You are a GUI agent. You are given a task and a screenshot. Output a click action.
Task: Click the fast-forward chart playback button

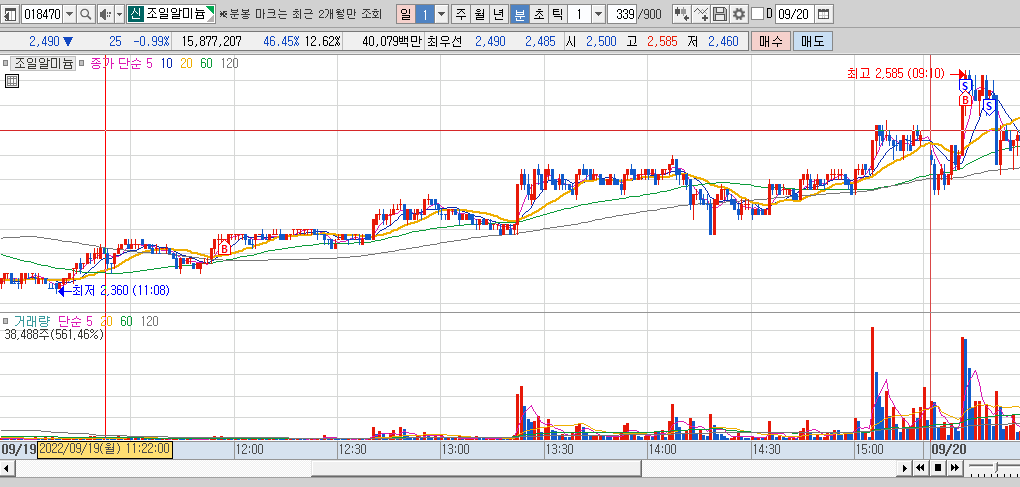pyautogui.click(x=954, y=467)
